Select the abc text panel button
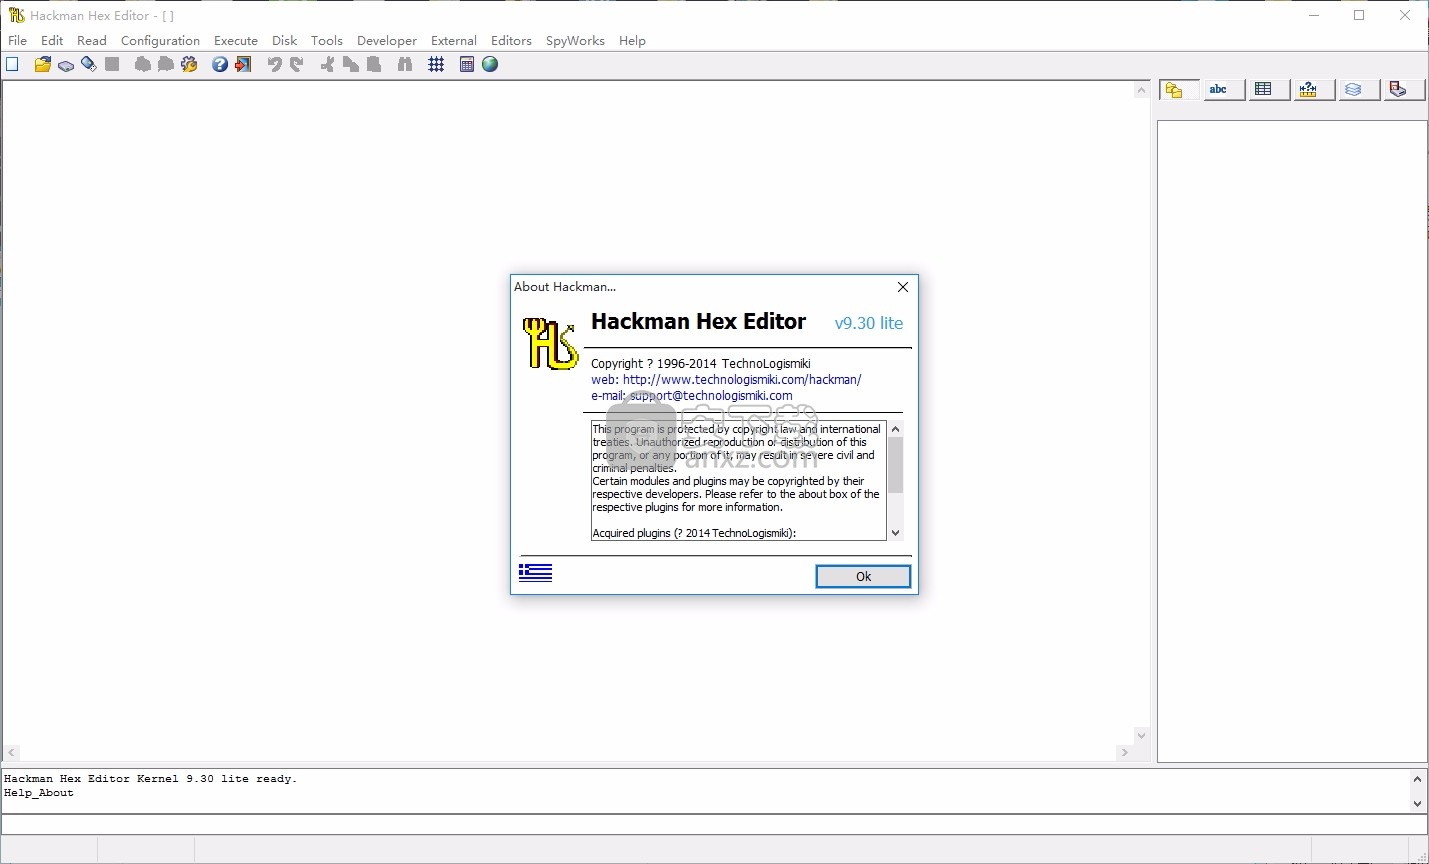Screen dimensions: 1429x864 (1224, 90)
